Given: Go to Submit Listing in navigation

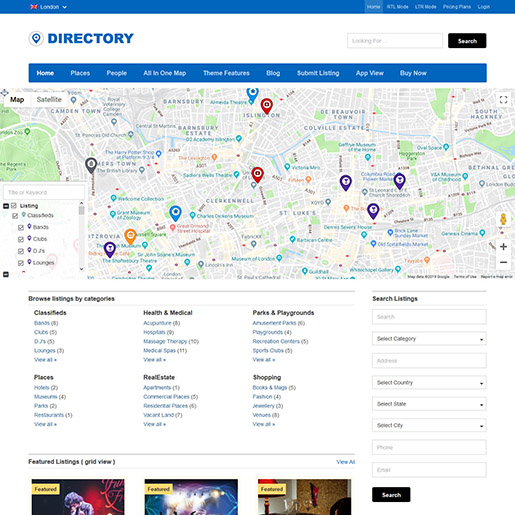Looking at the screenshot, I should 318,73.
